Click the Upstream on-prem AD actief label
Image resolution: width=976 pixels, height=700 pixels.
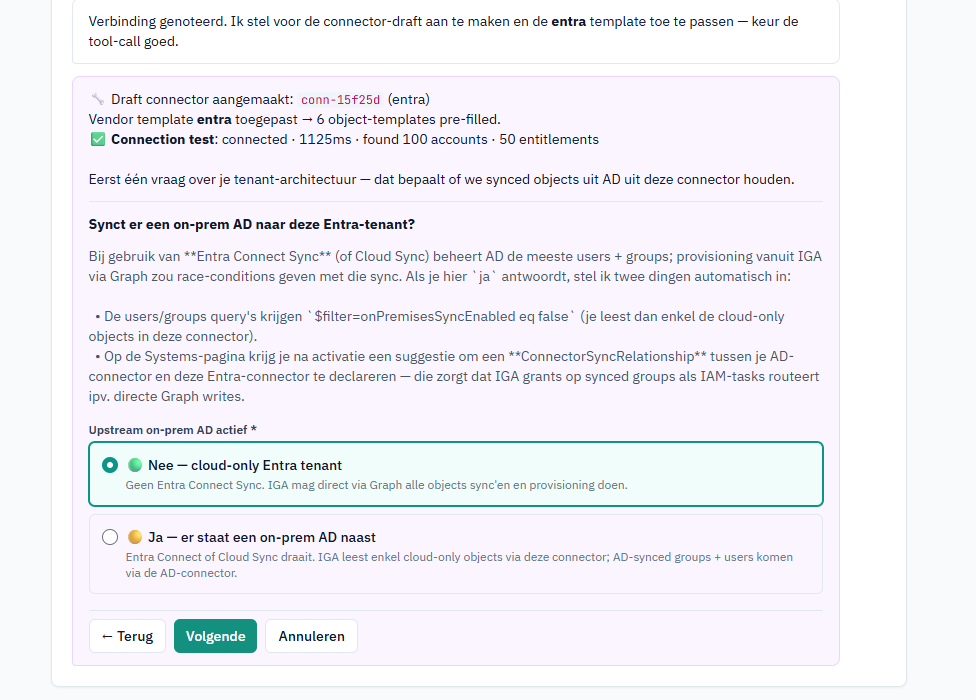coord(172,430)
